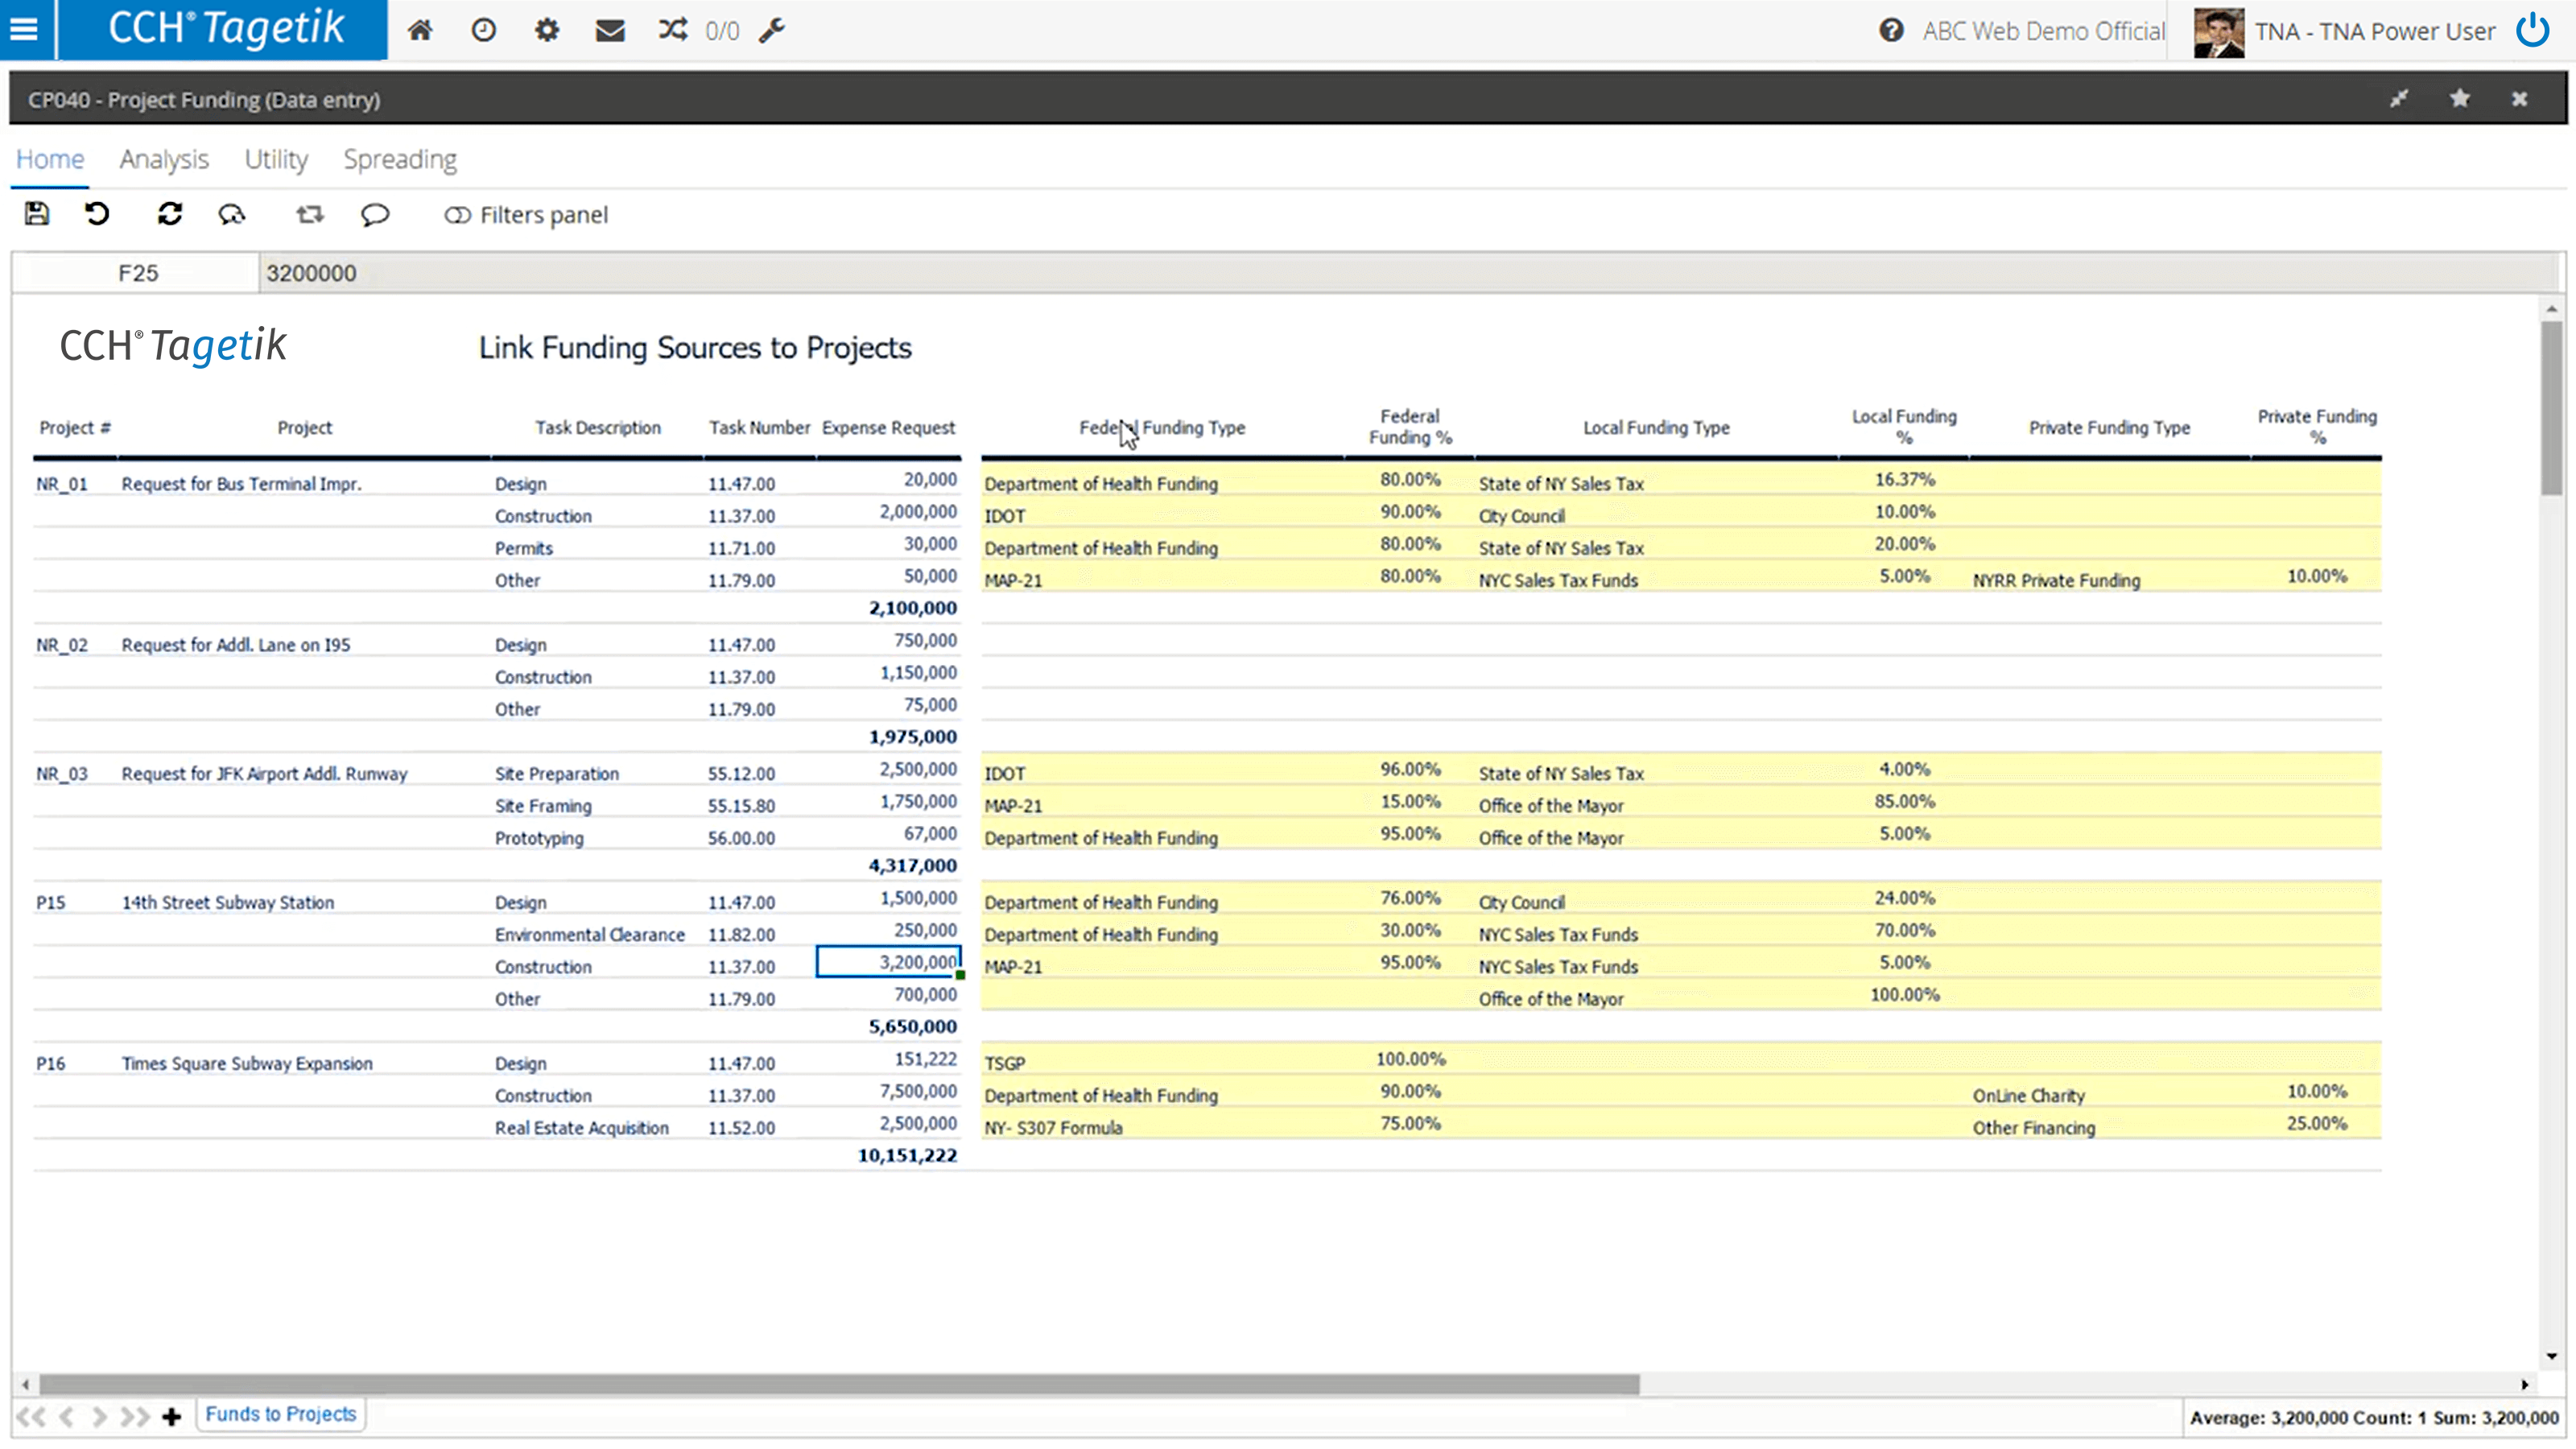Image resolution: width=2576 pixels, height=1449 pixels.
Task: Click the TNA Power User avatar
Action: coord(2219,32)
